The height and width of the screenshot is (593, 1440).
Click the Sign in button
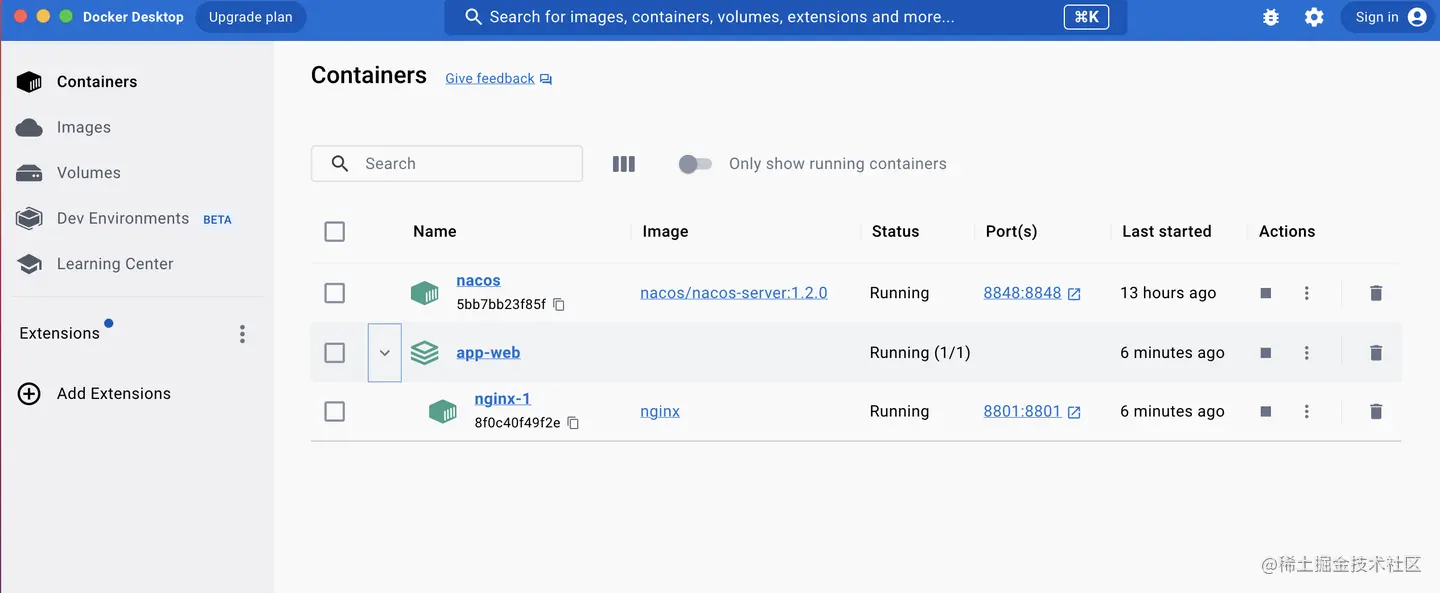[x=1389, y=17]
